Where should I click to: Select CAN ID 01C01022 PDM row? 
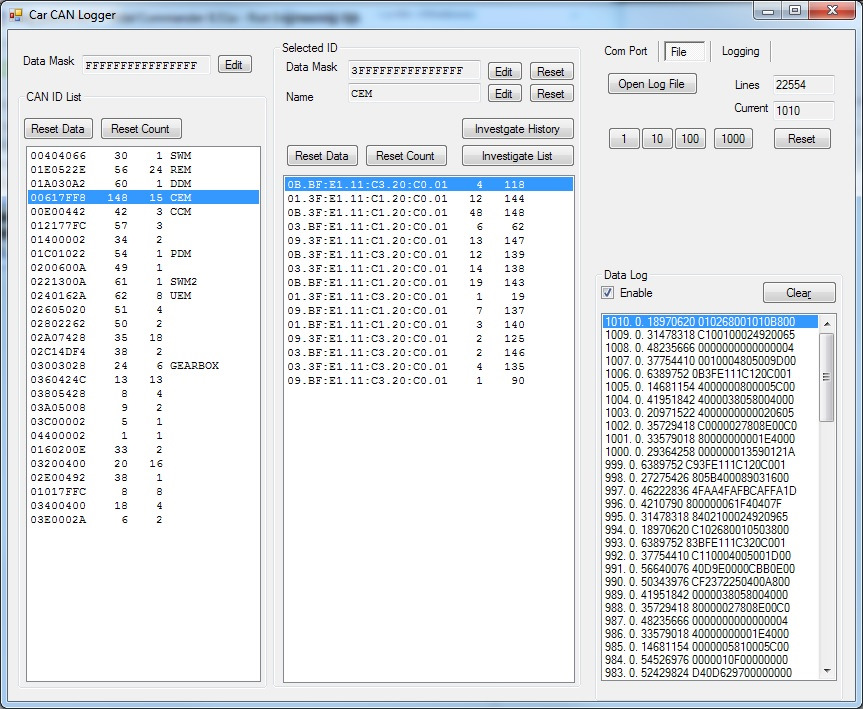point(143,254)
